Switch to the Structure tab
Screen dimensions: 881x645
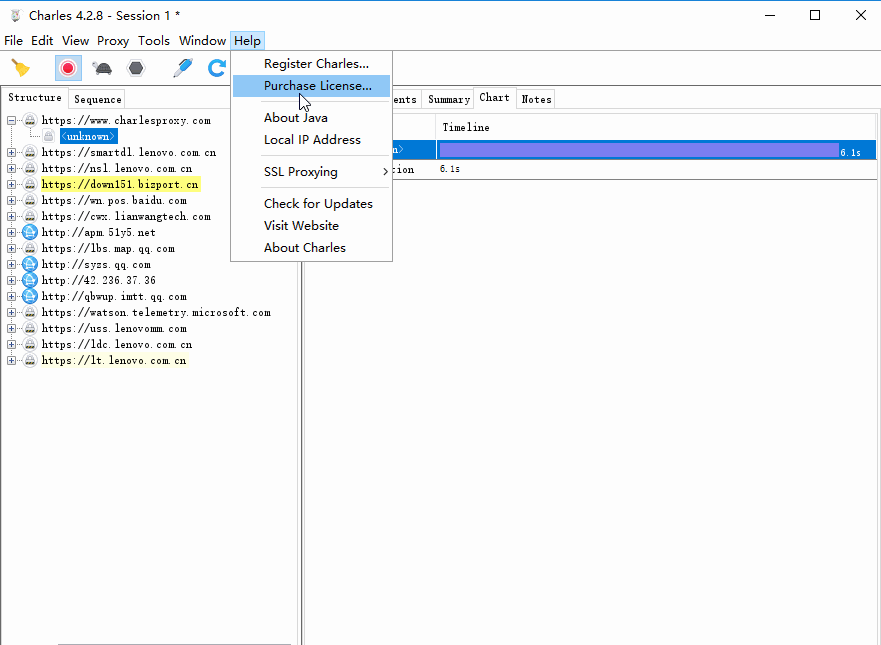[x=35, y=98]
